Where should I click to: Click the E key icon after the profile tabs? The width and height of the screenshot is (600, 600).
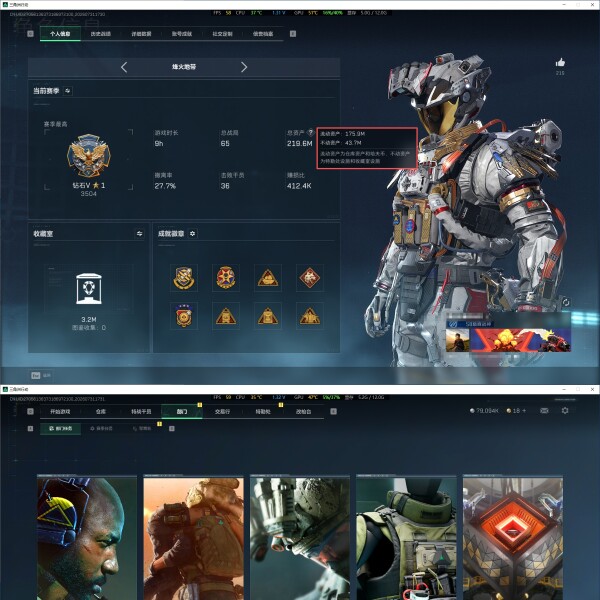(293, 34)
